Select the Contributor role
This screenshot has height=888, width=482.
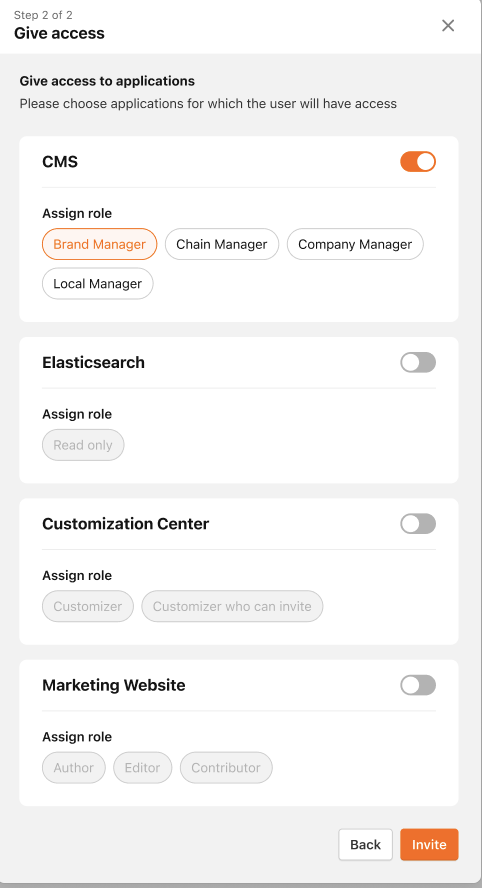click(226, 768)
